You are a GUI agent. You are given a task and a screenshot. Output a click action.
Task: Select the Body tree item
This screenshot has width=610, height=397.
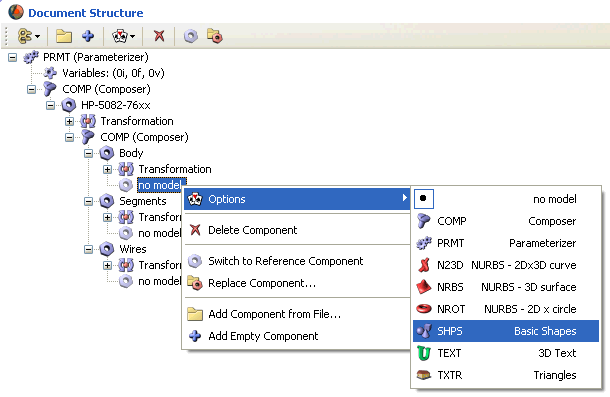point(131,153)
